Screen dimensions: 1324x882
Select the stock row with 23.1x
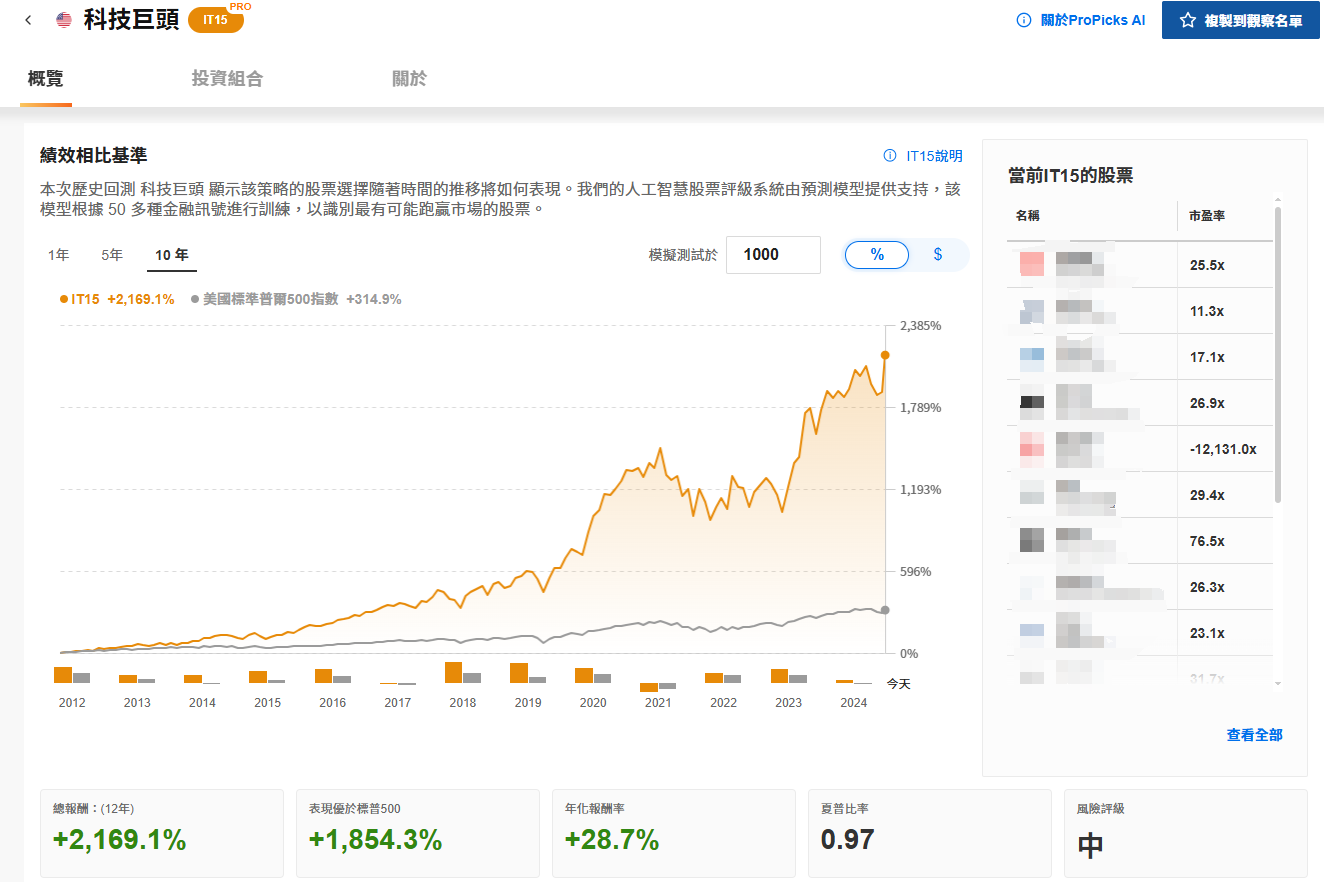click(1140, 633)
